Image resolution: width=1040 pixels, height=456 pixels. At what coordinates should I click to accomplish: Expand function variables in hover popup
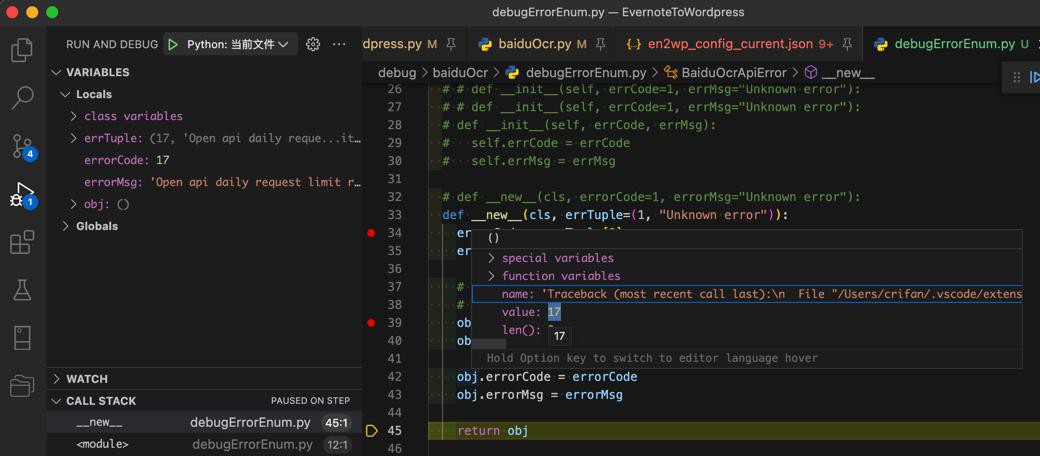491,276
